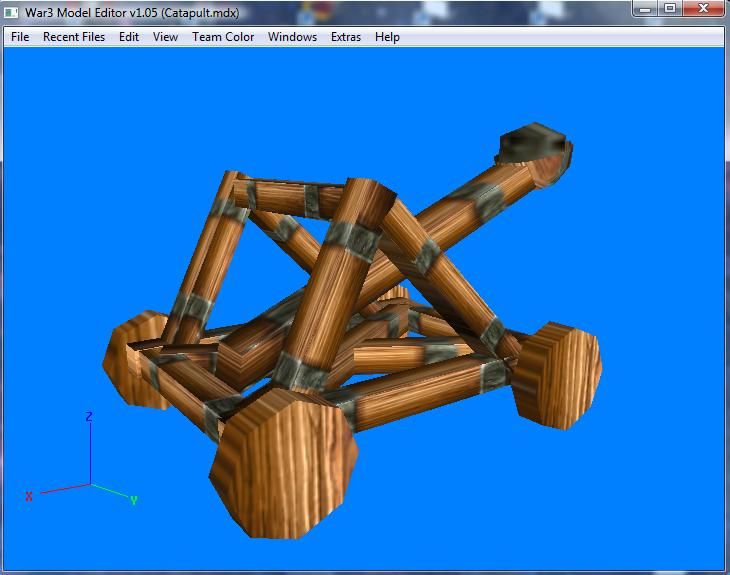The height and width of the screenshot is (575, 730).
Task: Open the Windows menu
Action: pos(292,37)
